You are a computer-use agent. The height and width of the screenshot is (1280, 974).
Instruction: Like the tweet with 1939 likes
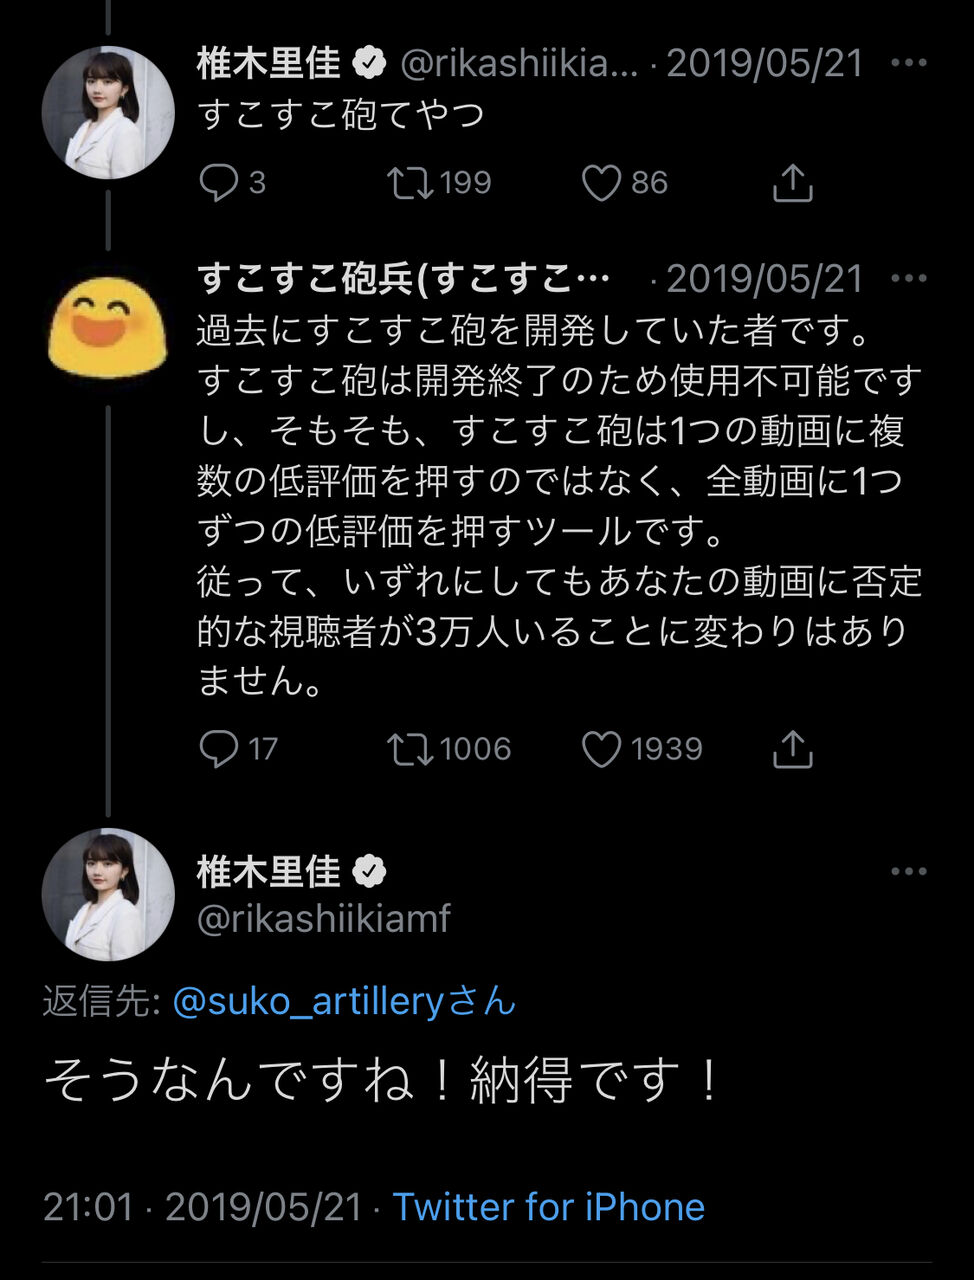point(601,749)
